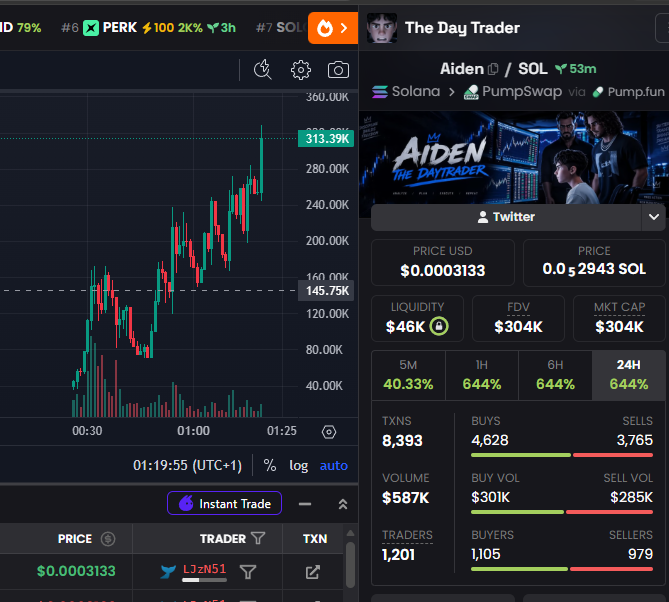Expand the transactions panel double chevron
The height and width of the screenshot is (602, 669).
pyautogui.click(x=343, y=504)
